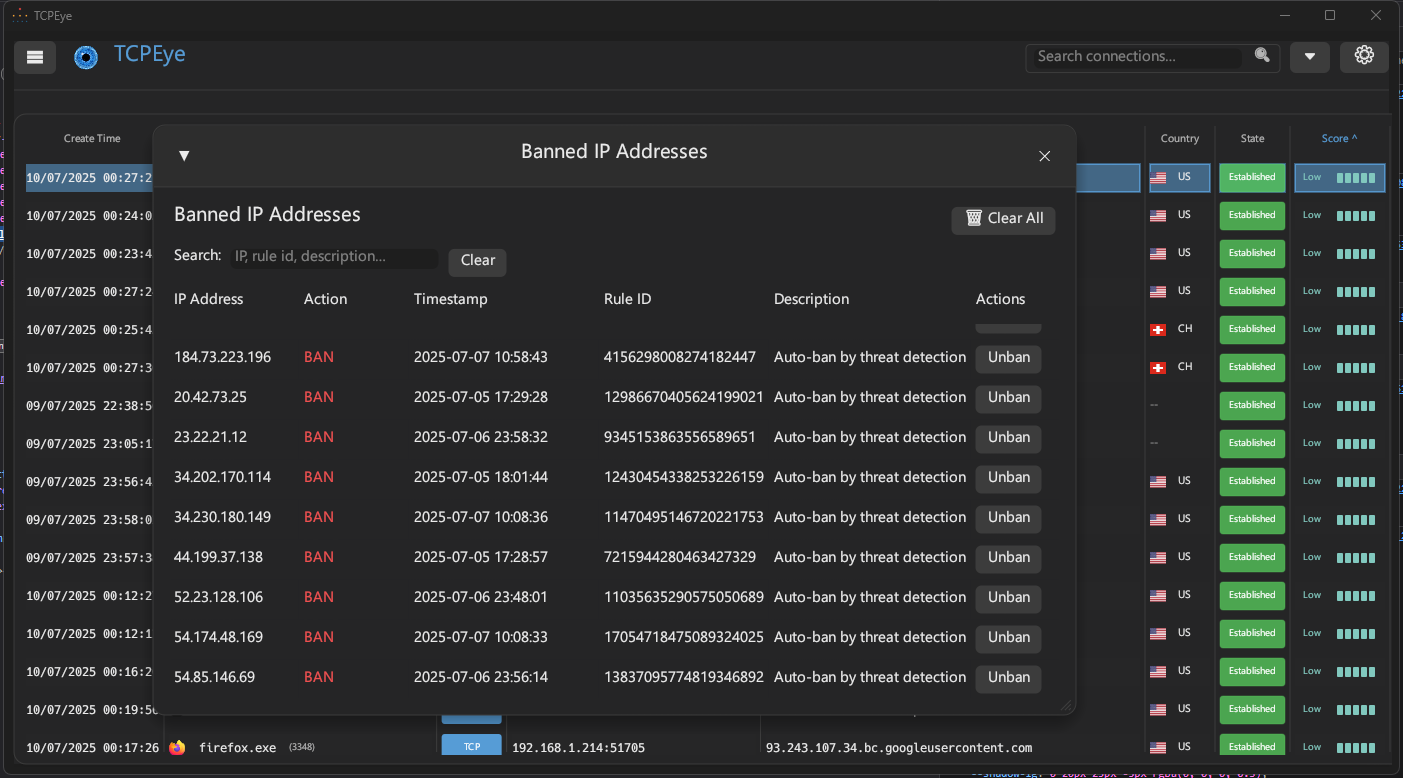This screenshot has width=1403, height=778.
Task: Click the TCPEye eye logo
Action: pyautogui.click(x=86, y=57)
